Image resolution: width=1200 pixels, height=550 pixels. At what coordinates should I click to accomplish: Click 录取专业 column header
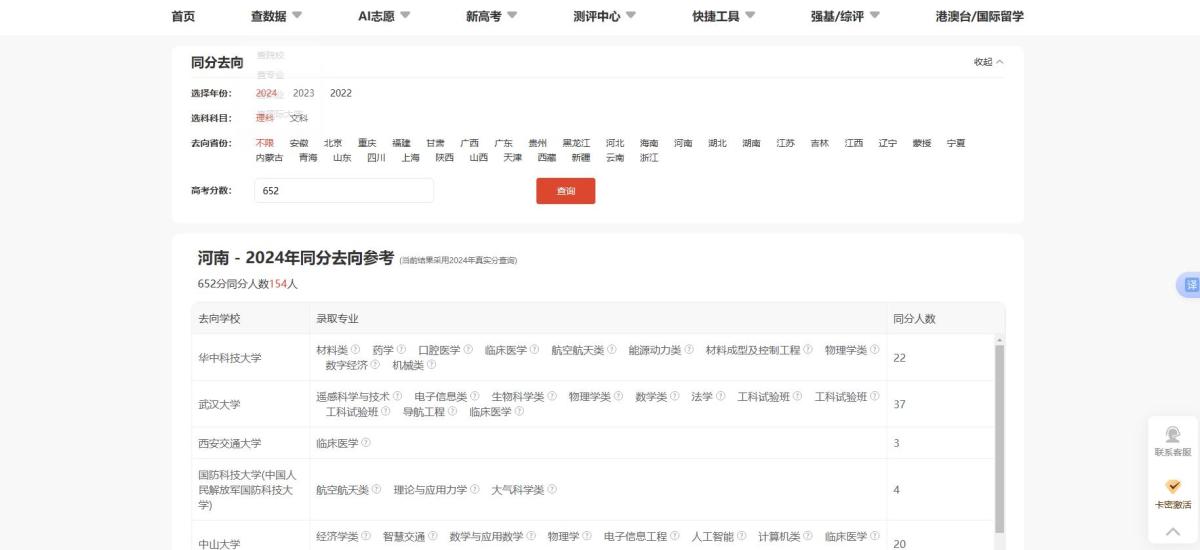[x=337, y=318]
